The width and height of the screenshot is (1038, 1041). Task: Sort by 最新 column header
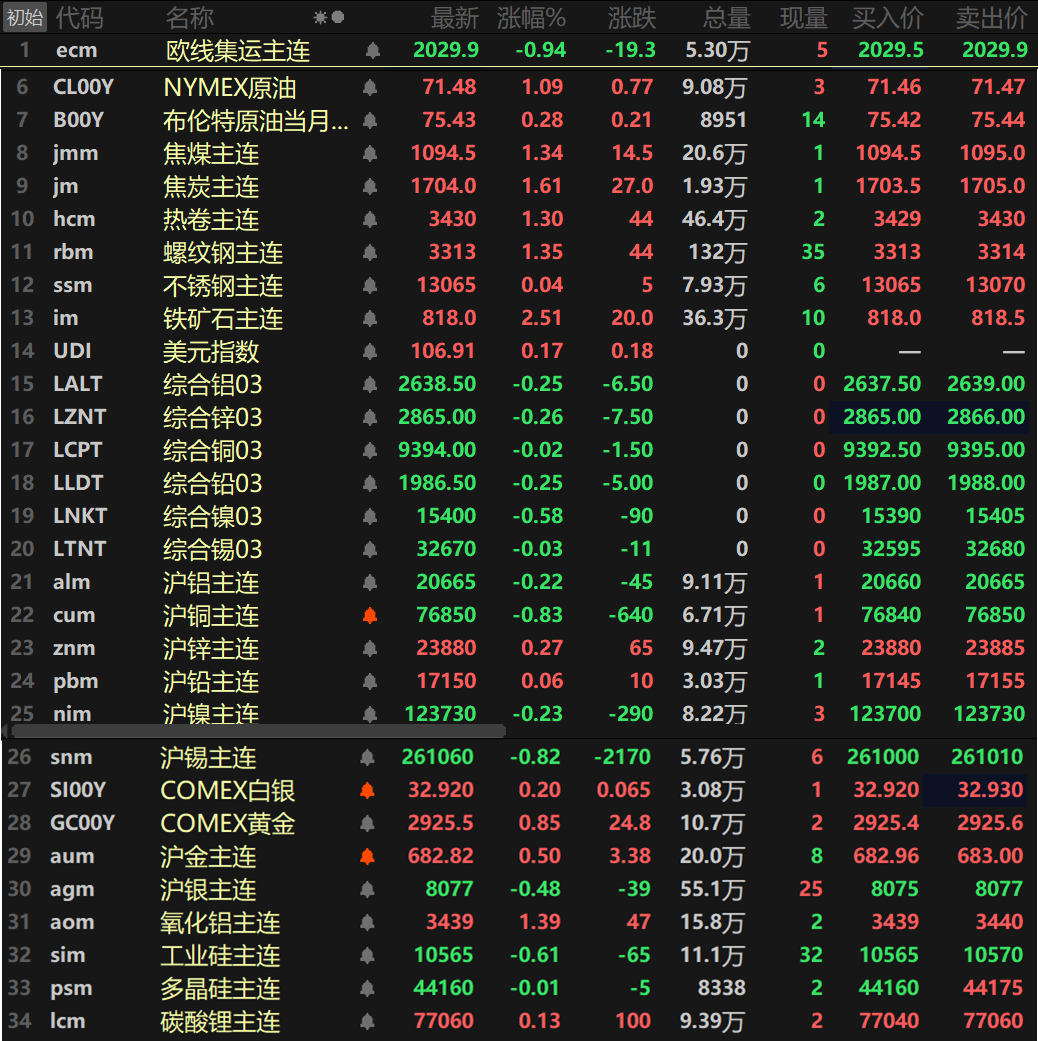pos(454,17)
